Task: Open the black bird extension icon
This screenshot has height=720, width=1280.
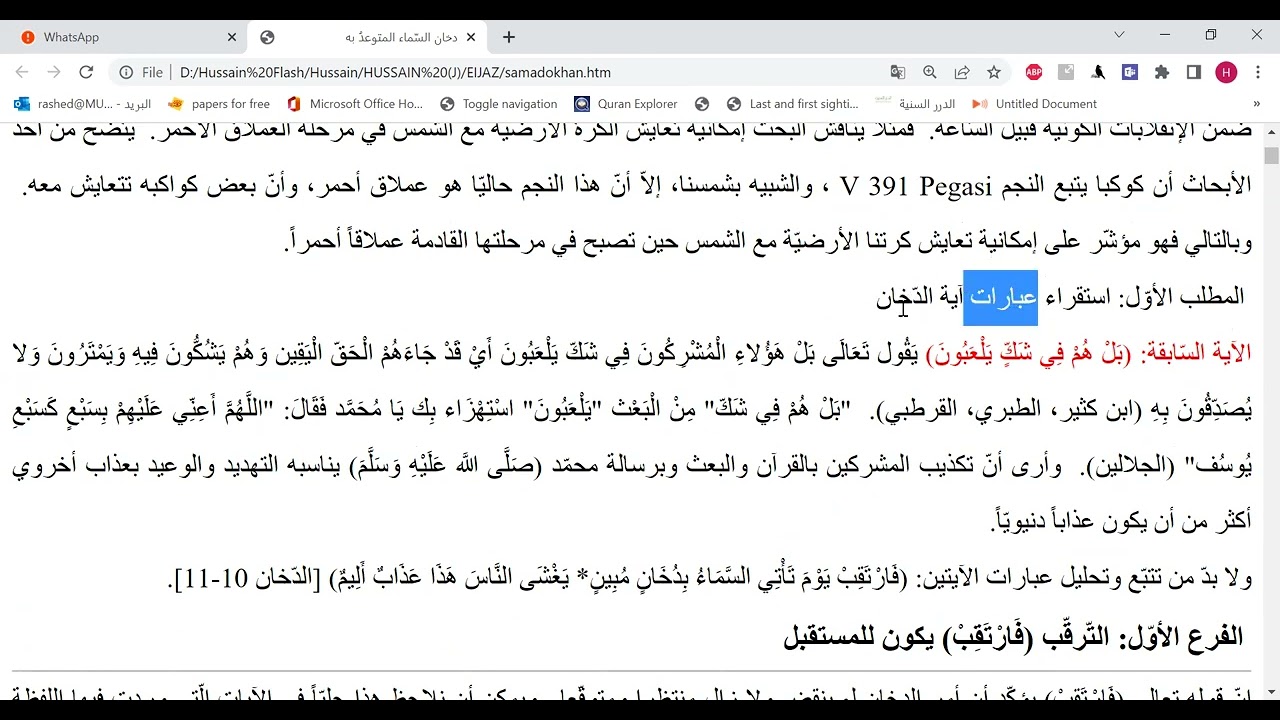Action: click(x=1098, y=72)
